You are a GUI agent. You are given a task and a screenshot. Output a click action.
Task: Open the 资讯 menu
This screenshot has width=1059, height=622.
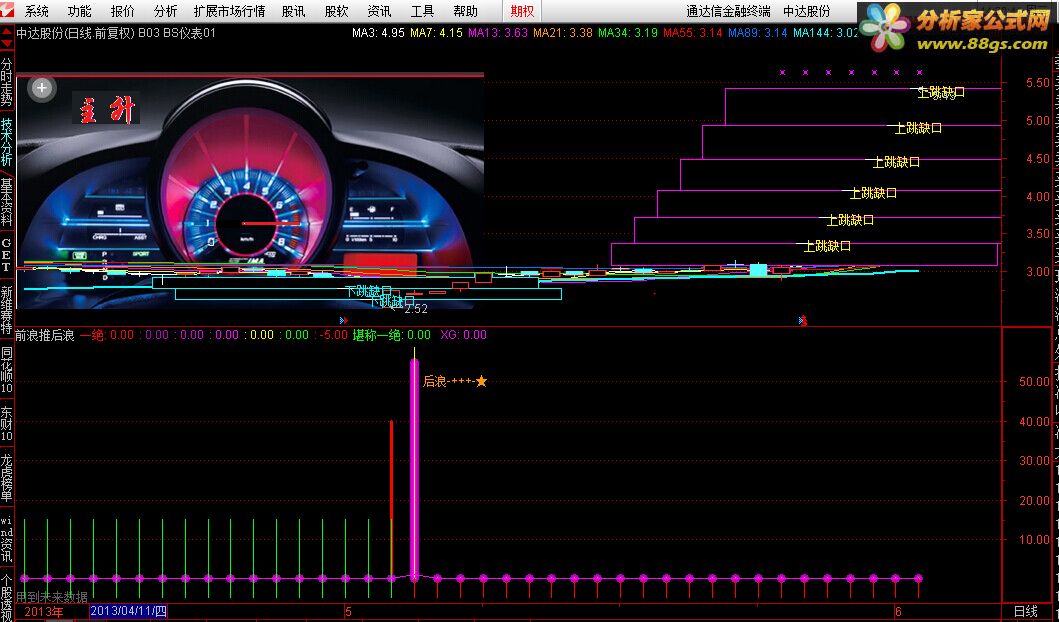379,11
